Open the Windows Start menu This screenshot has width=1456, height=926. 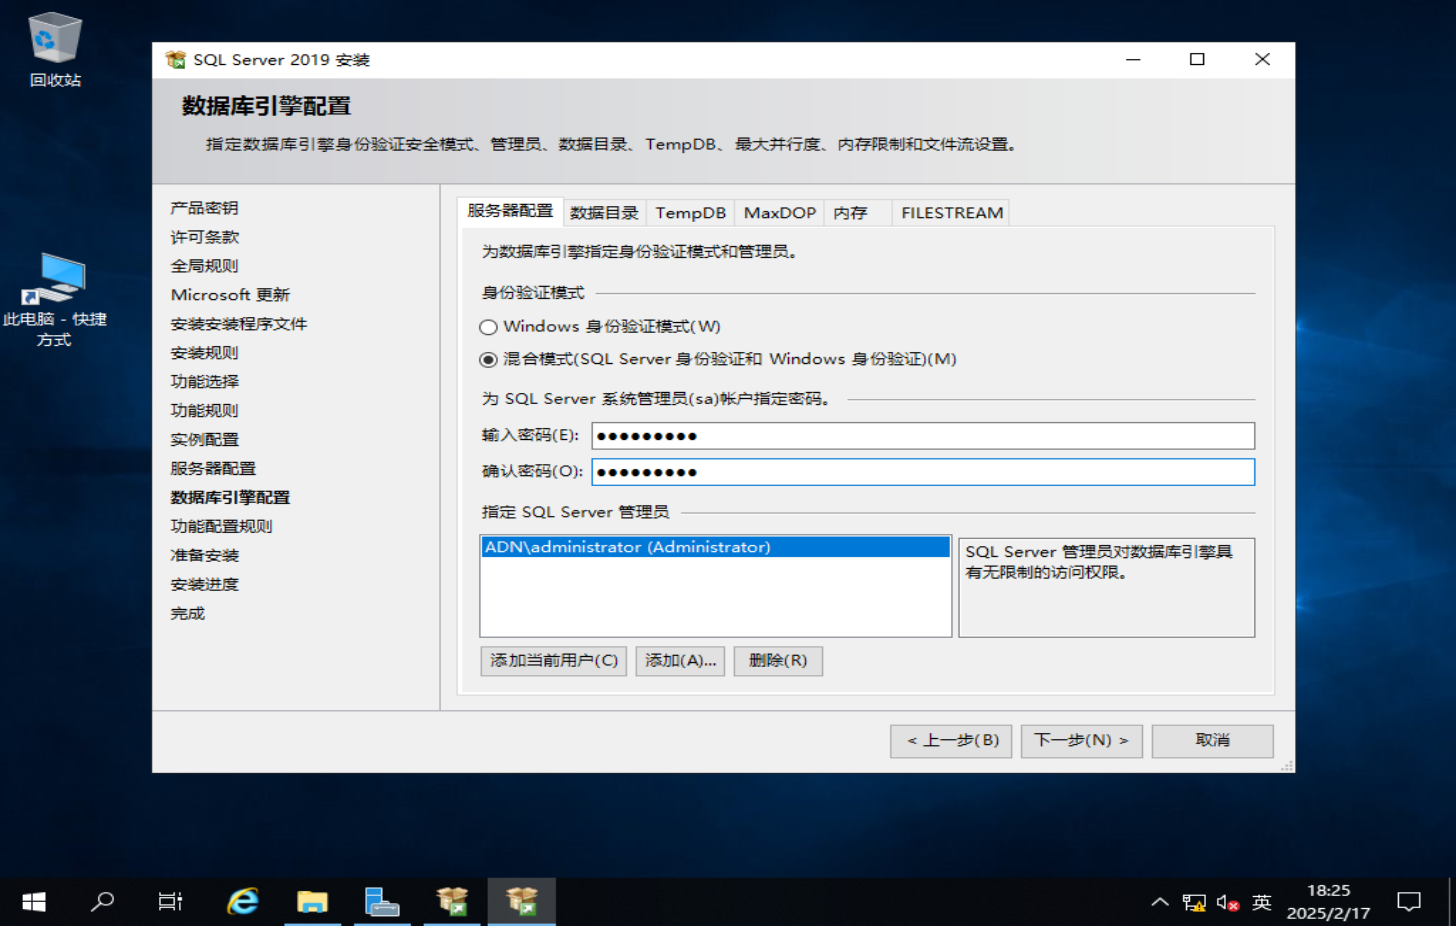click(34, 902)
